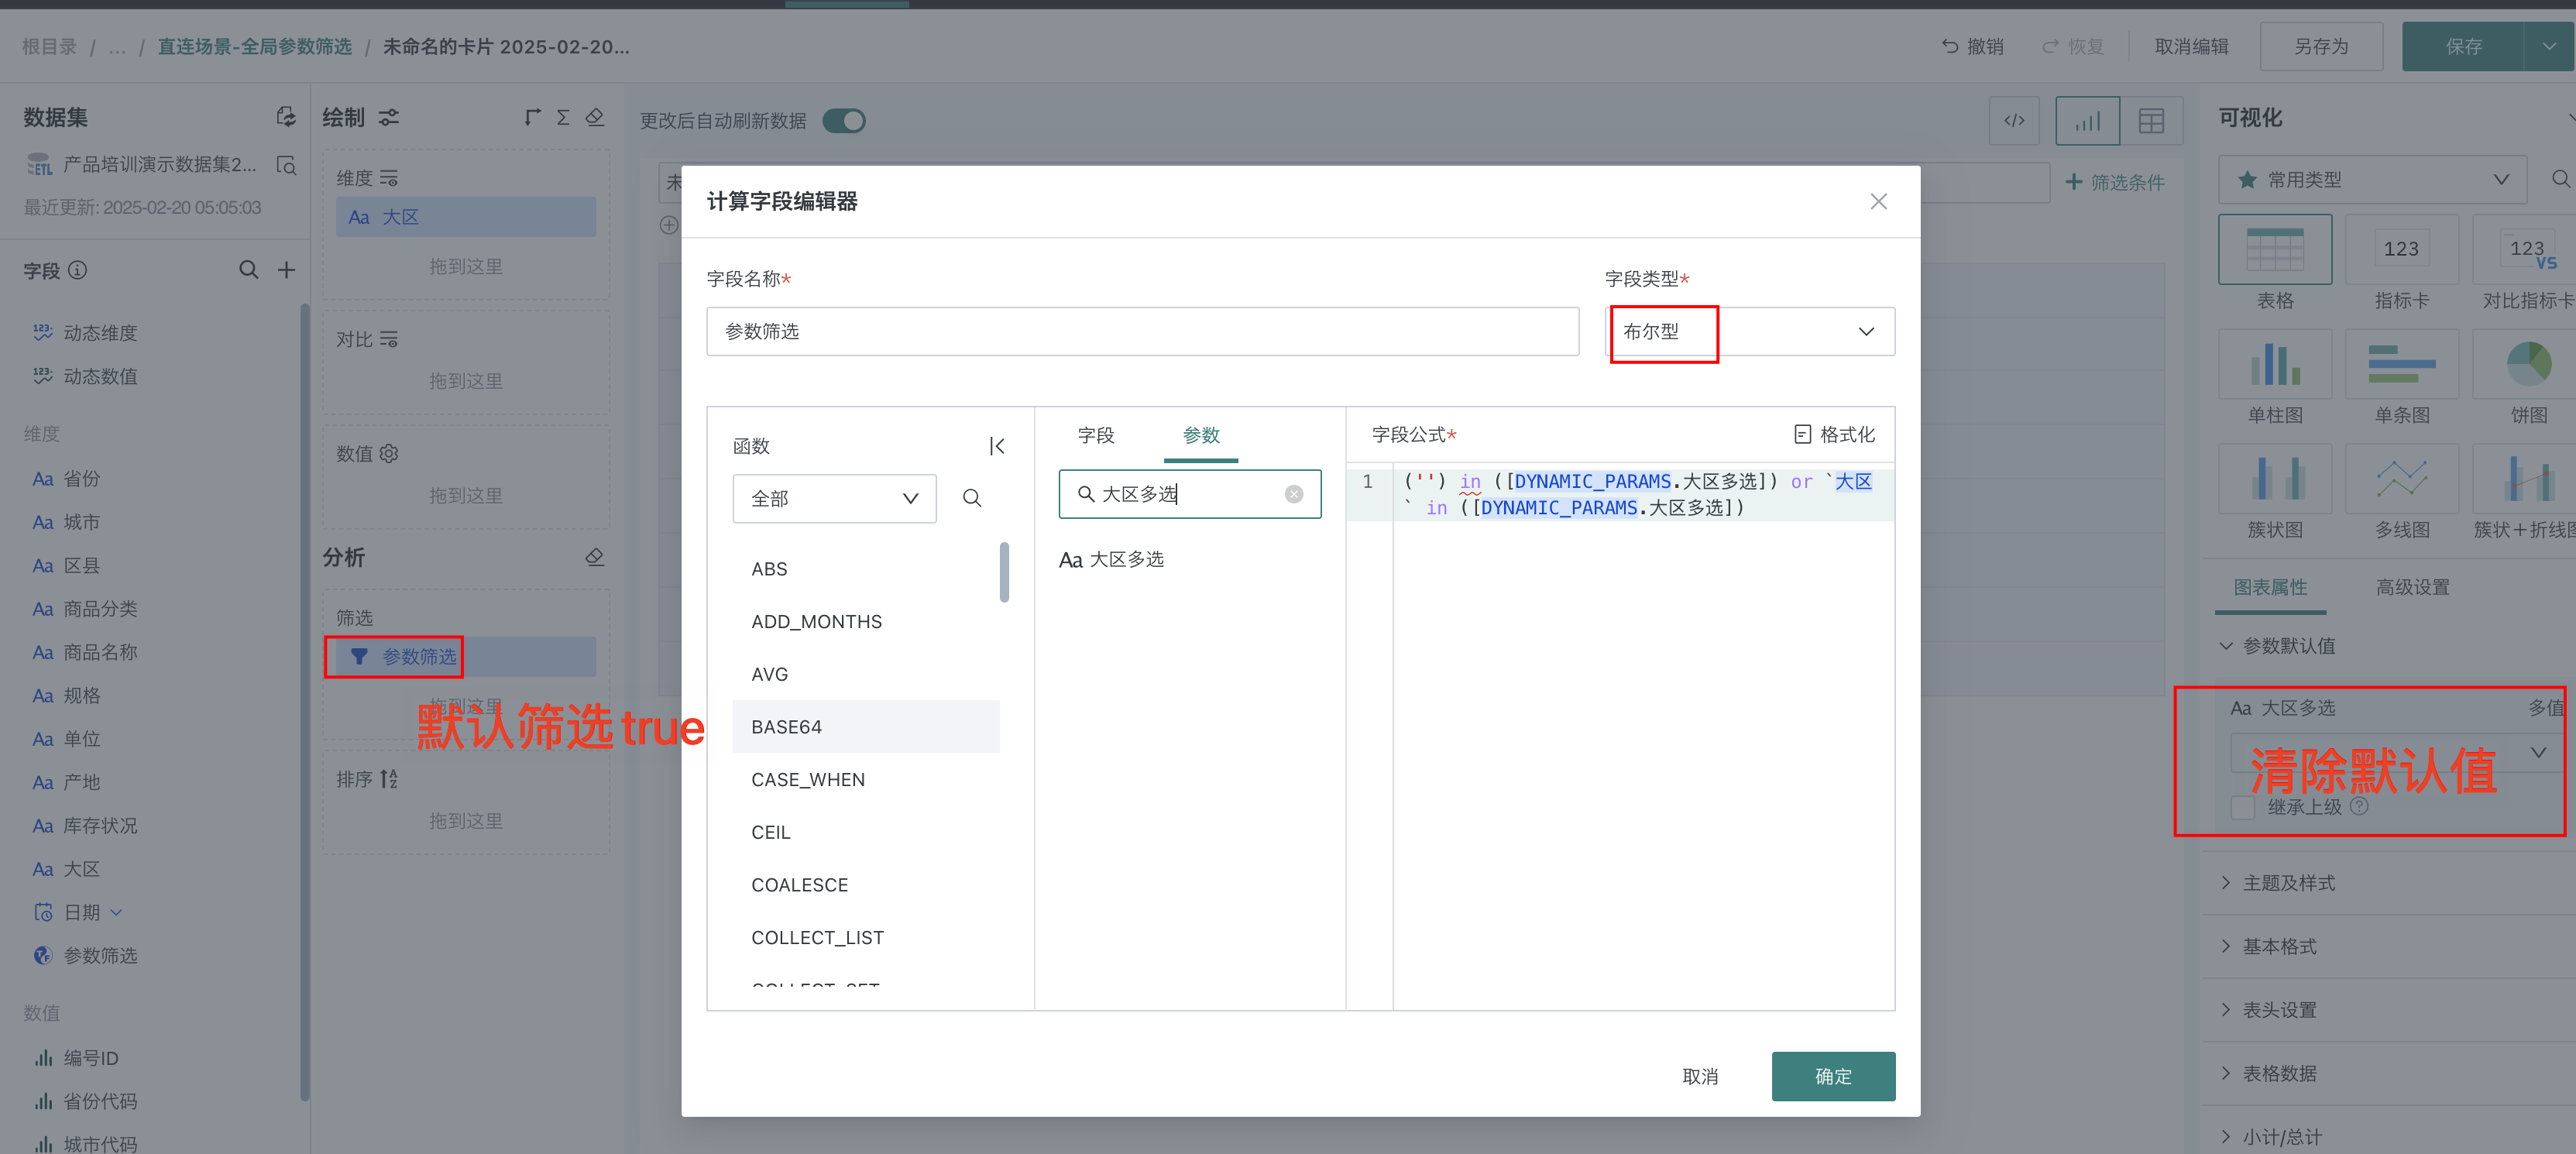
Task: Click 取消编辑
Action: 2191,46
